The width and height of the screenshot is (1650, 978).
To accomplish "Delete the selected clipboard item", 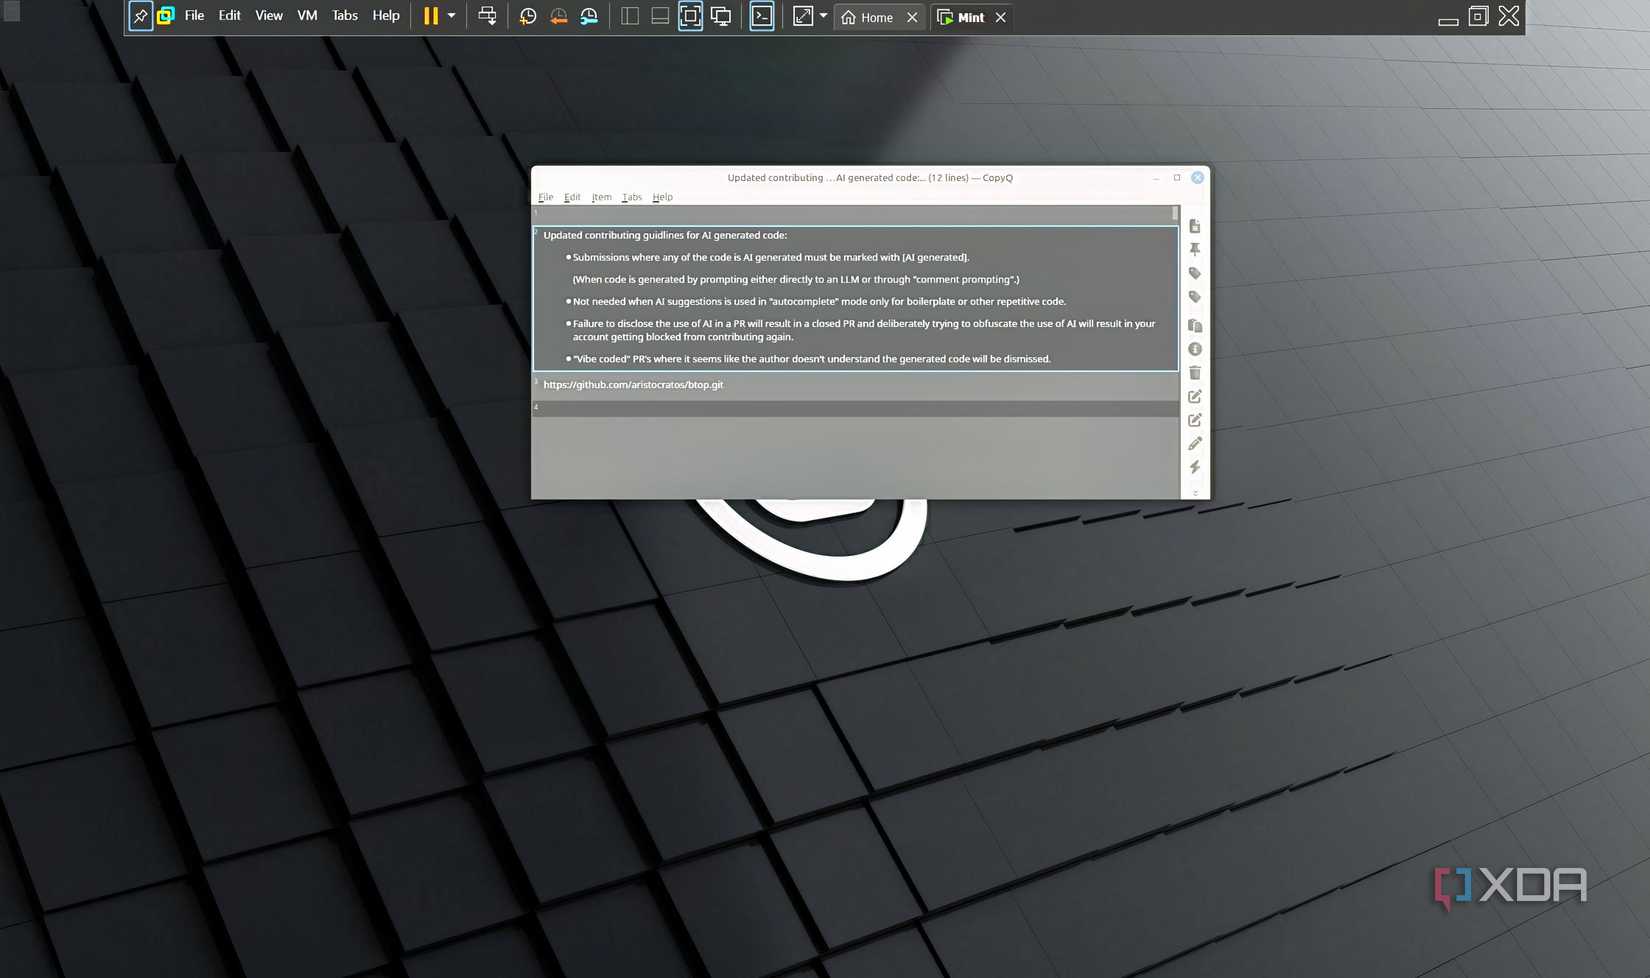I will click(x=1194, y=372).
